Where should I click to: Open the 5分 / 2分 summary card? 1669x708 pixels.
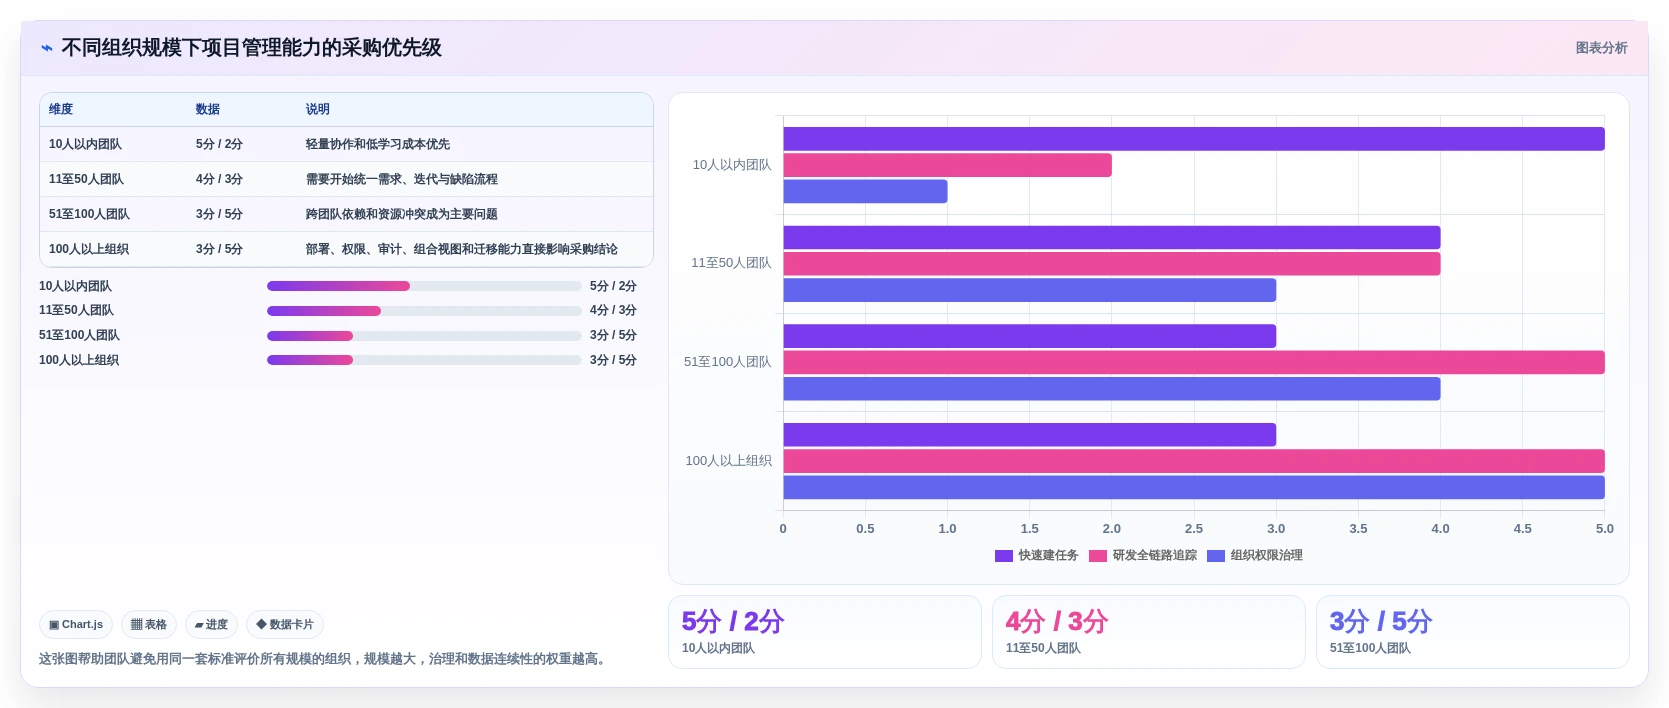click(x=825, y=632)
